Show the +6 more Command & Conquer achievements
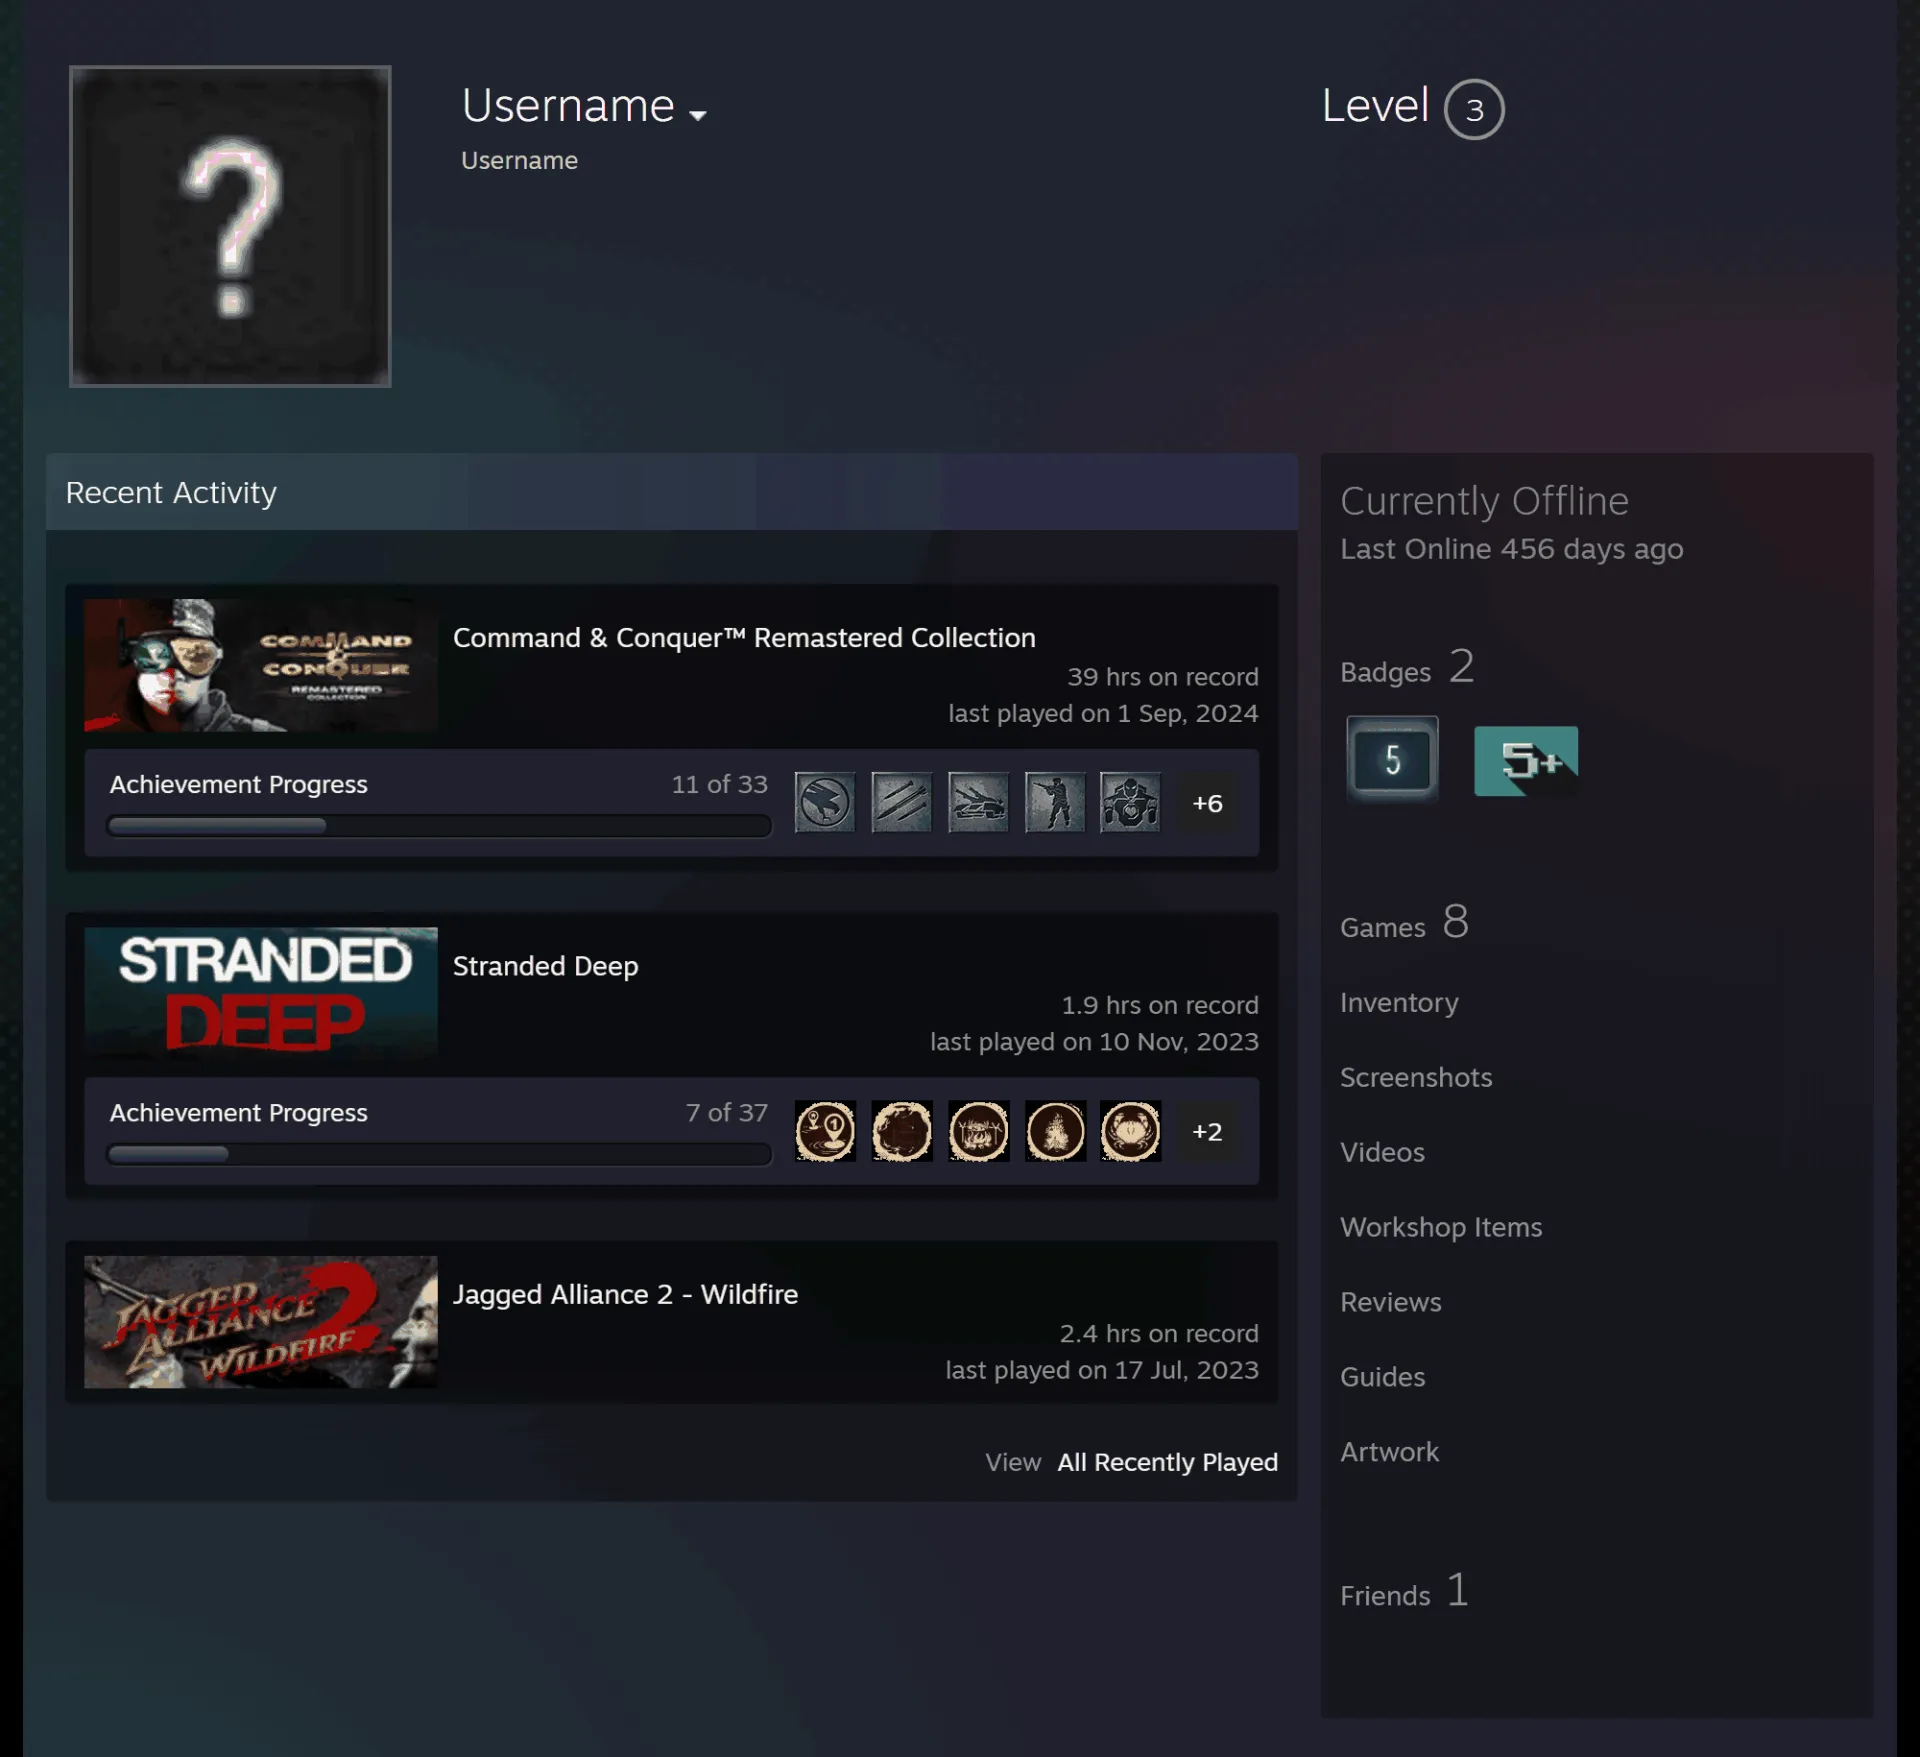This screenshot has height=1757, width=1920. pyautogui.click(x=1207, y=803)
